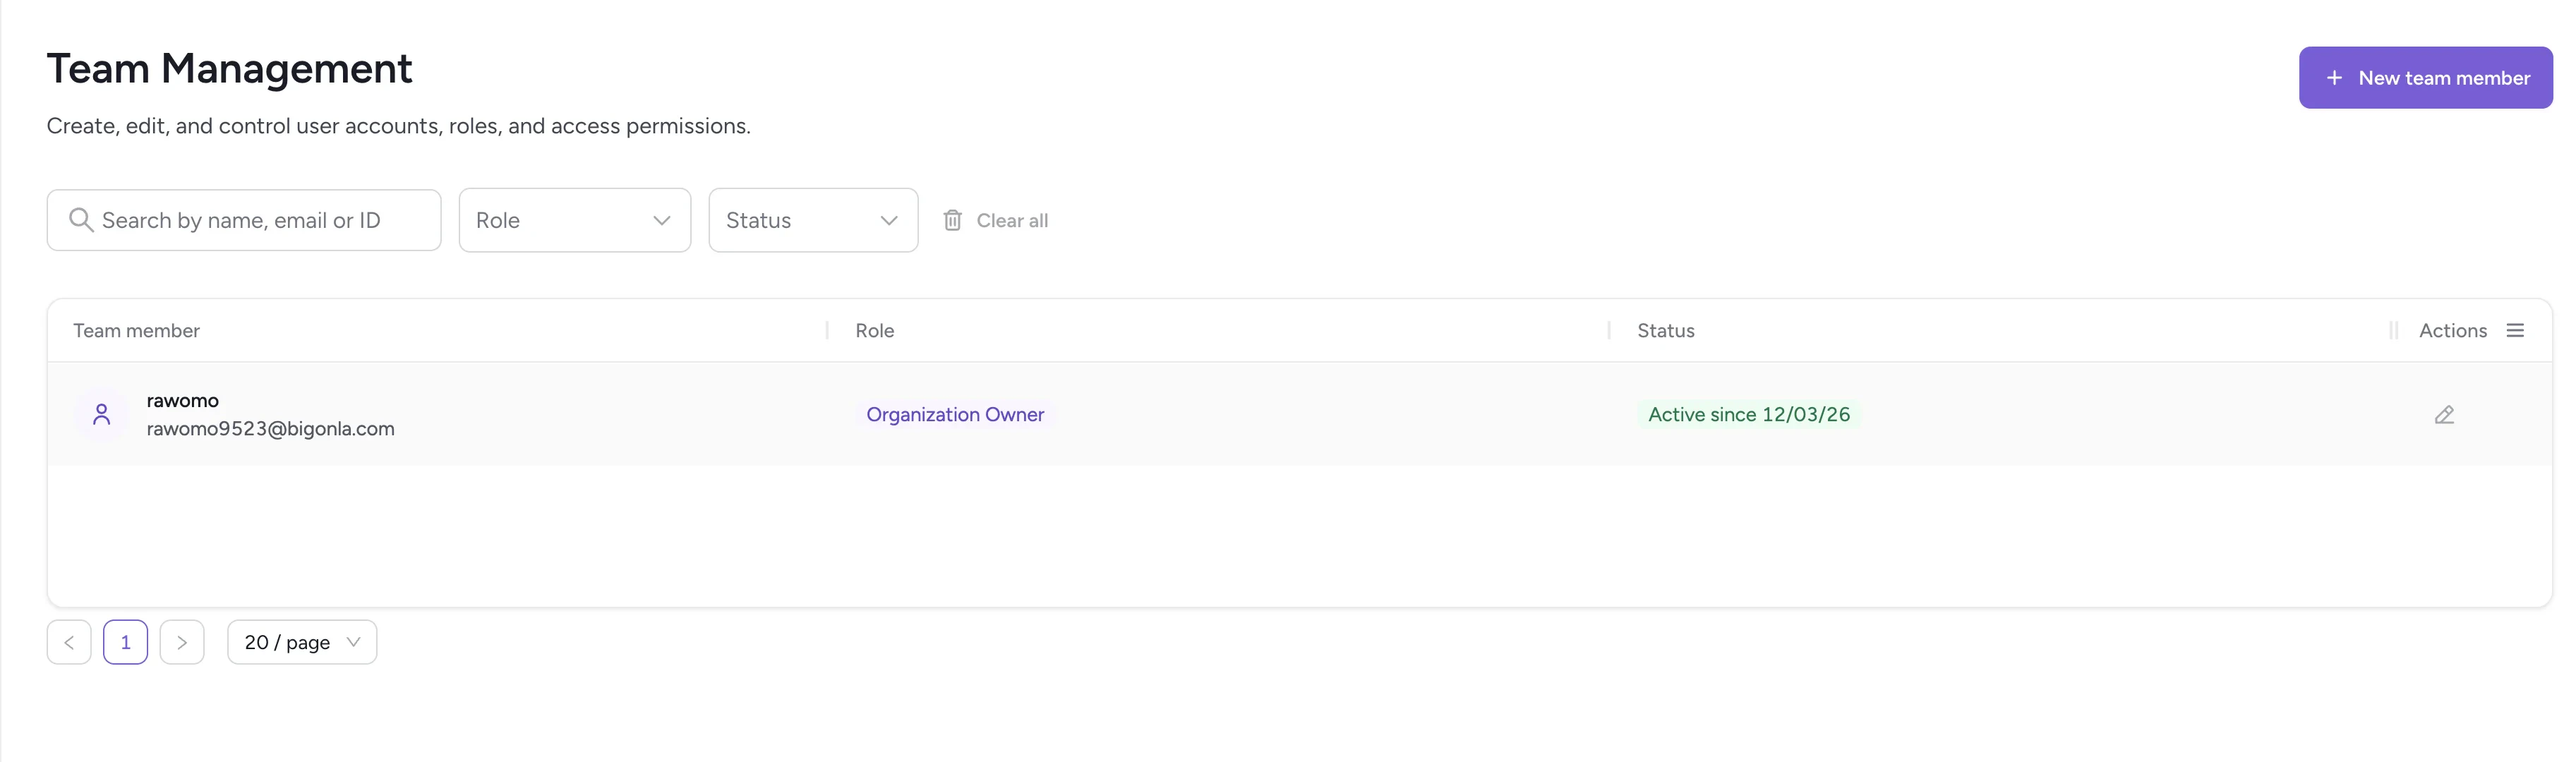Click the next page arrow icon

(x=182, y=641)
